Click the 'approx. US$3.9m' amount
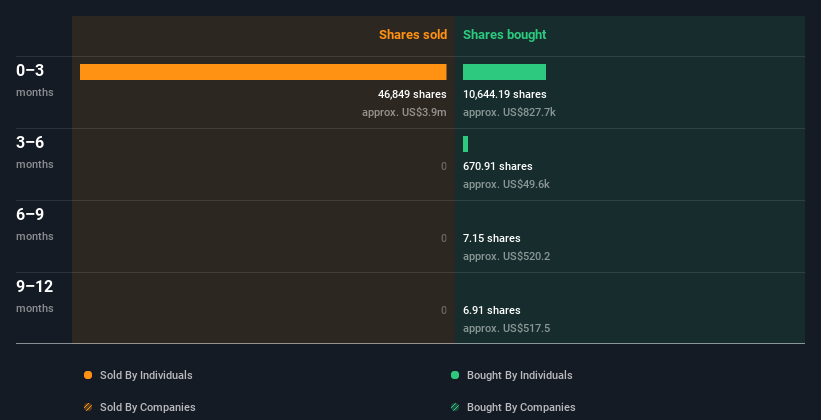821x420 pixels. pos(404,113)
